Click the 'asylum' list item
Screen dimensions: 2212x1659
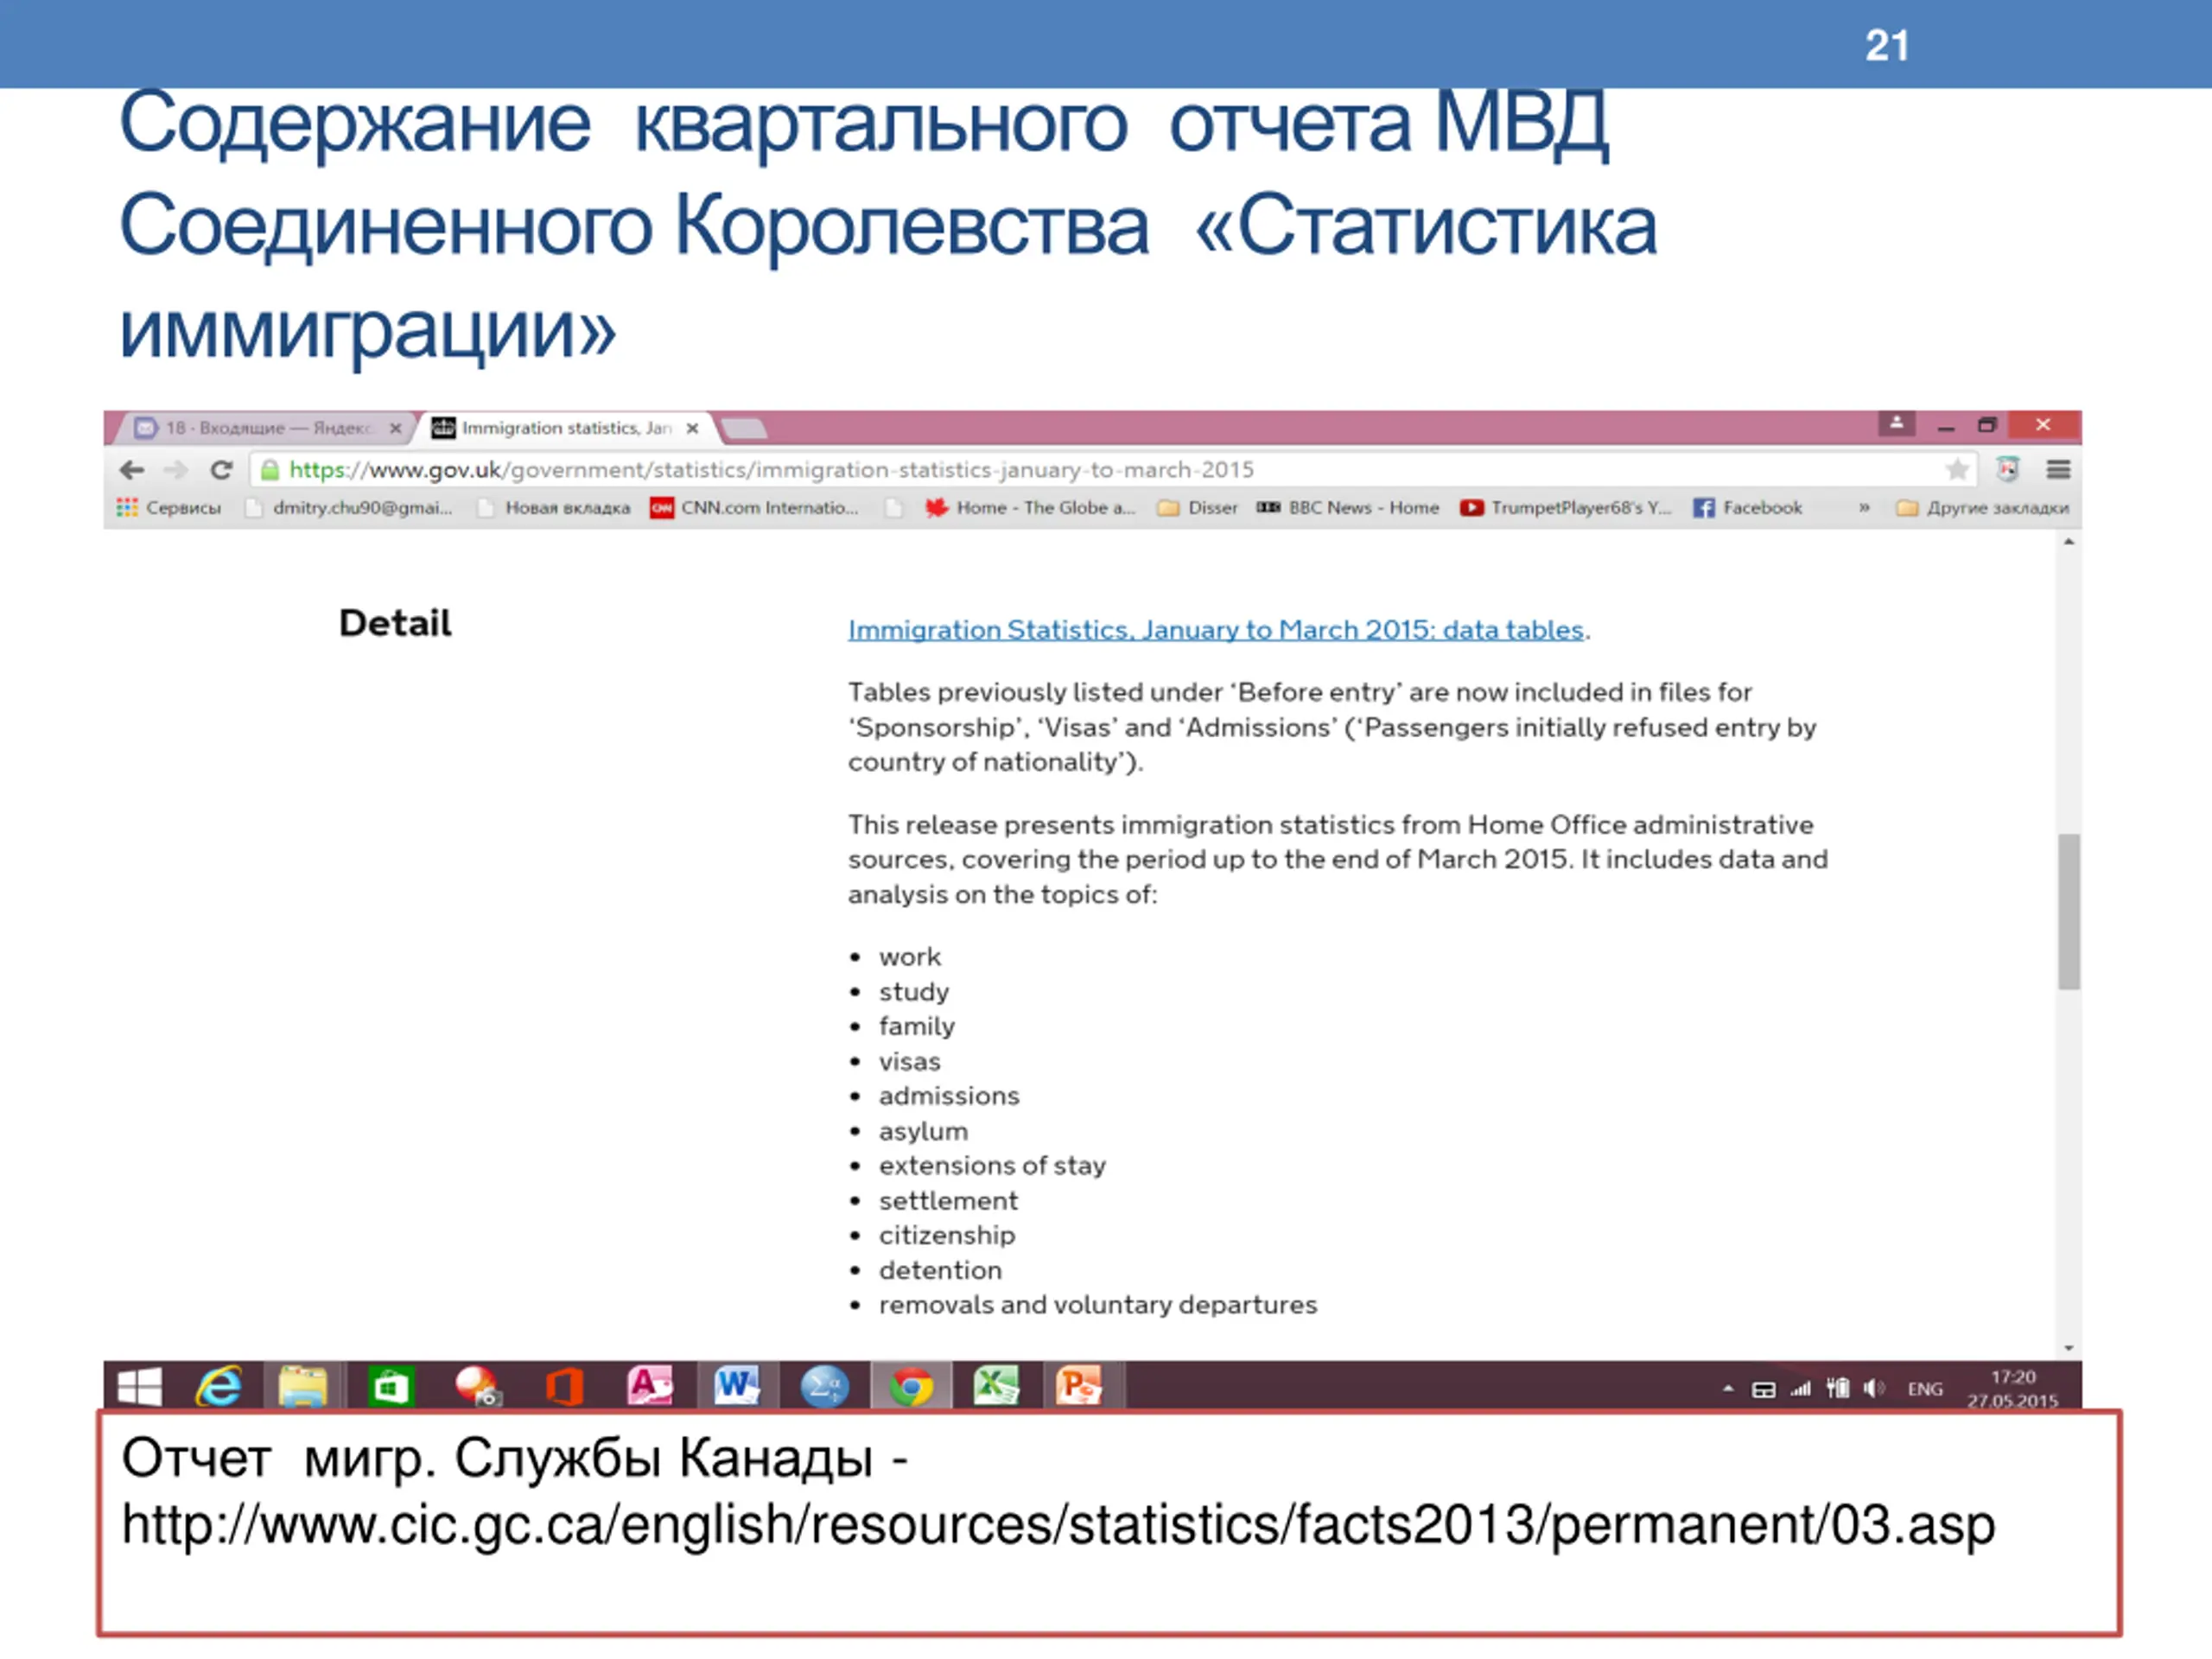click(x=923, y=1131)
